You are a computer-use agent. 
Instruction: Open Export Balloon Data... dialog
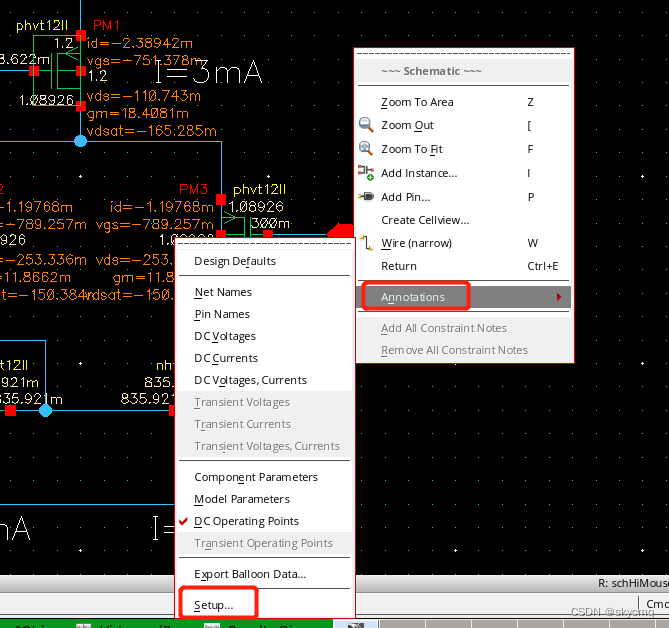coord(265,574)
